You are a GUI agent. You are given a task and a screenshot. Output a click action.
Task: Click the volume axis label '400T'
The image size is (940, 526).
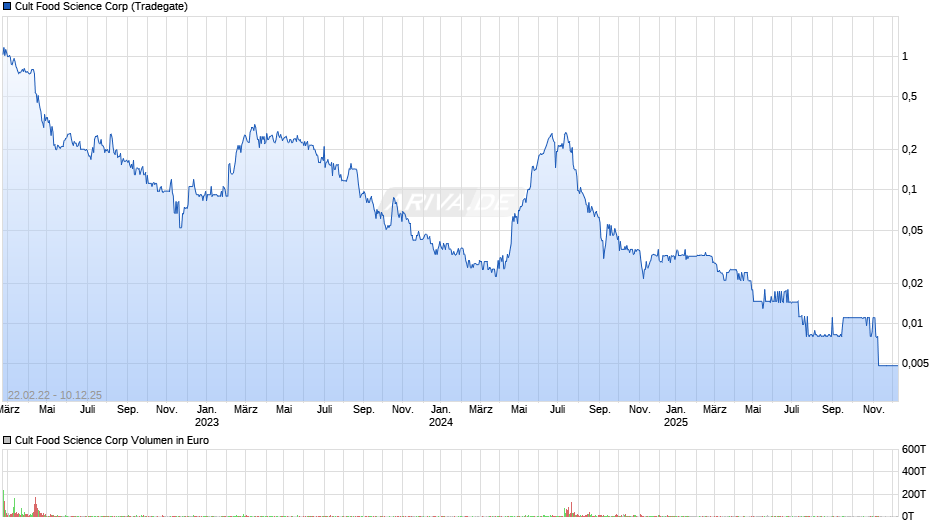pyautogui.click(x=914, y=471)
